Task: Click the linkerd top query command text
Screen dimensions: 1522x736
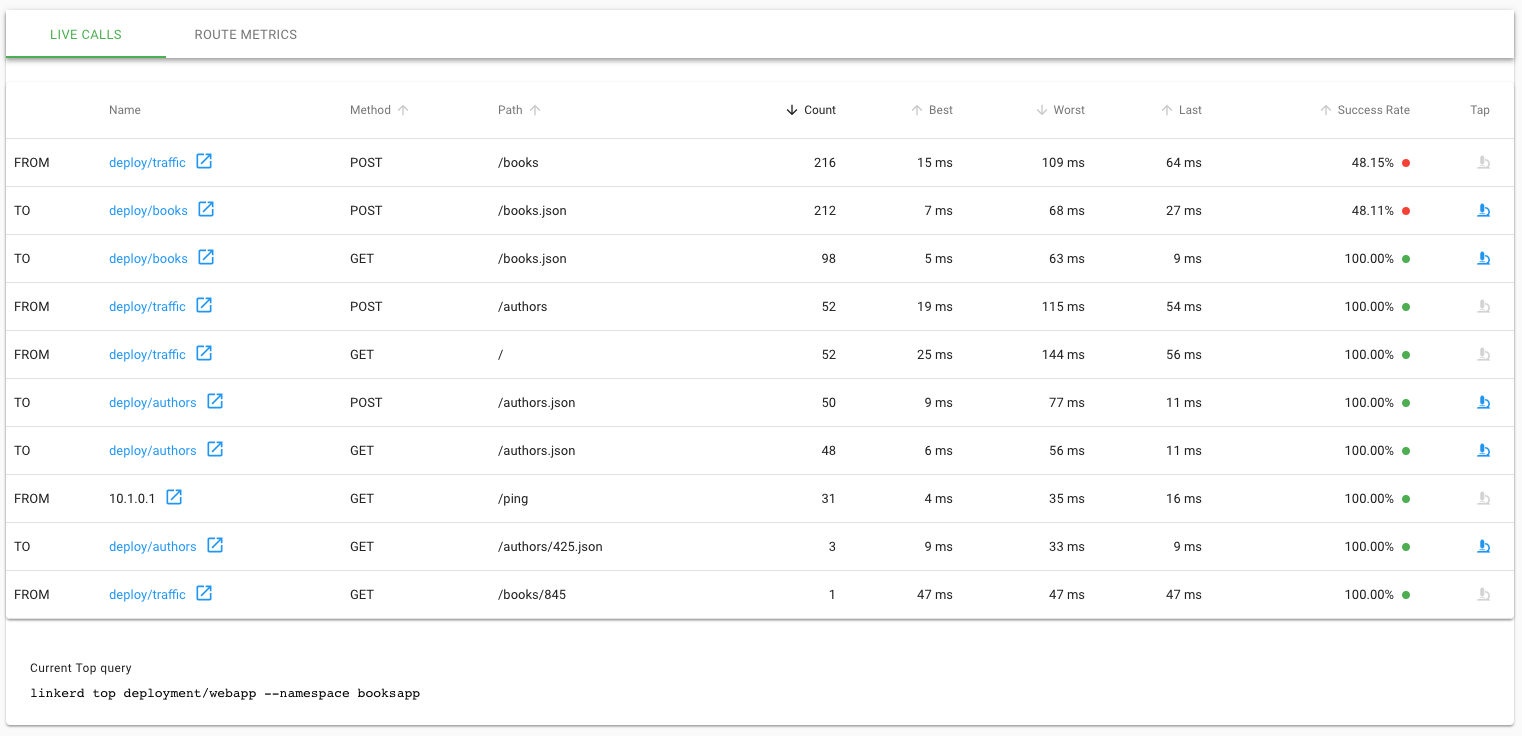Action: click(225, 693)
